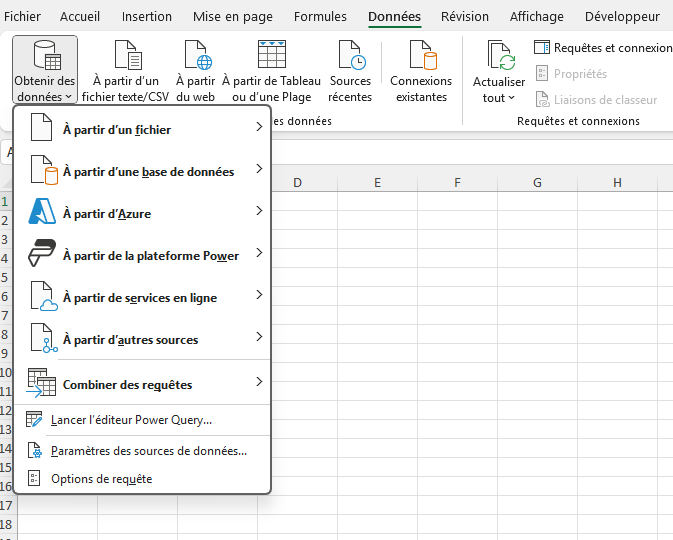Image resolution: width=673 pixels, height=540 pixels.
Task: Choose À partir de la plateforme Power entry
Action: 142,254
